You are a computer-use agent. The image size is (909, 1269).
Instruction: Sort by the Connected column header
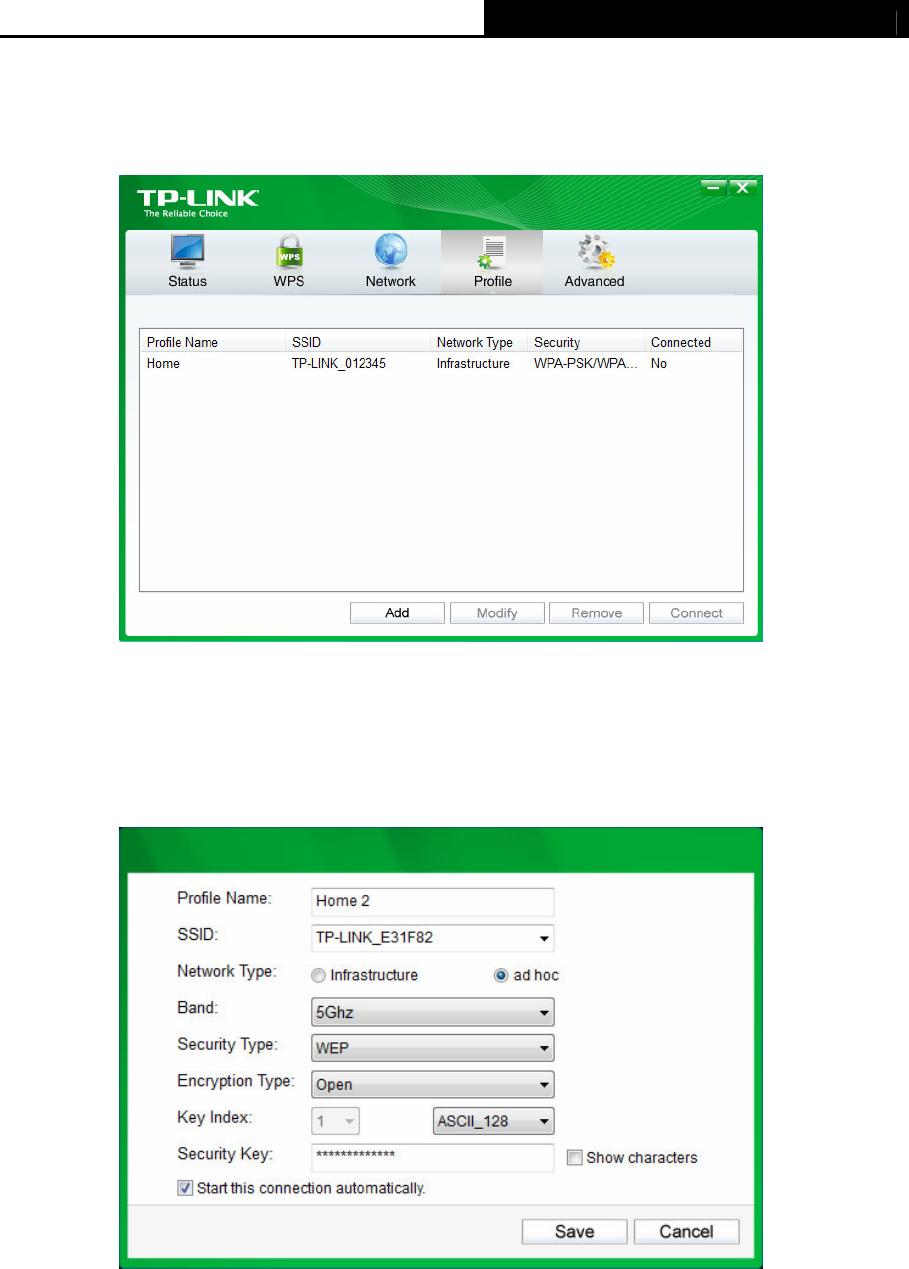pyautogui.click(x=693, y=342)
